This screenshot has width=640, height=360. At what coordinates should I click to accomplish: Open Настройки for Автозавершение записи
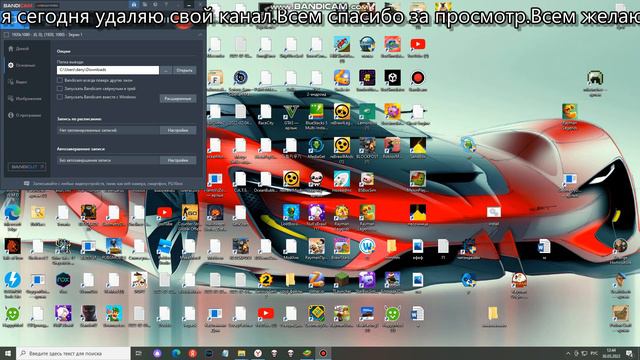(x=178, y=160)
